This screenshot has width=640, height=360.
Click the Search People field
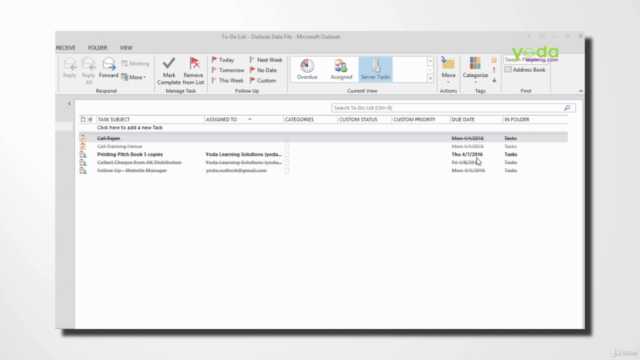(x=526, y=60)
